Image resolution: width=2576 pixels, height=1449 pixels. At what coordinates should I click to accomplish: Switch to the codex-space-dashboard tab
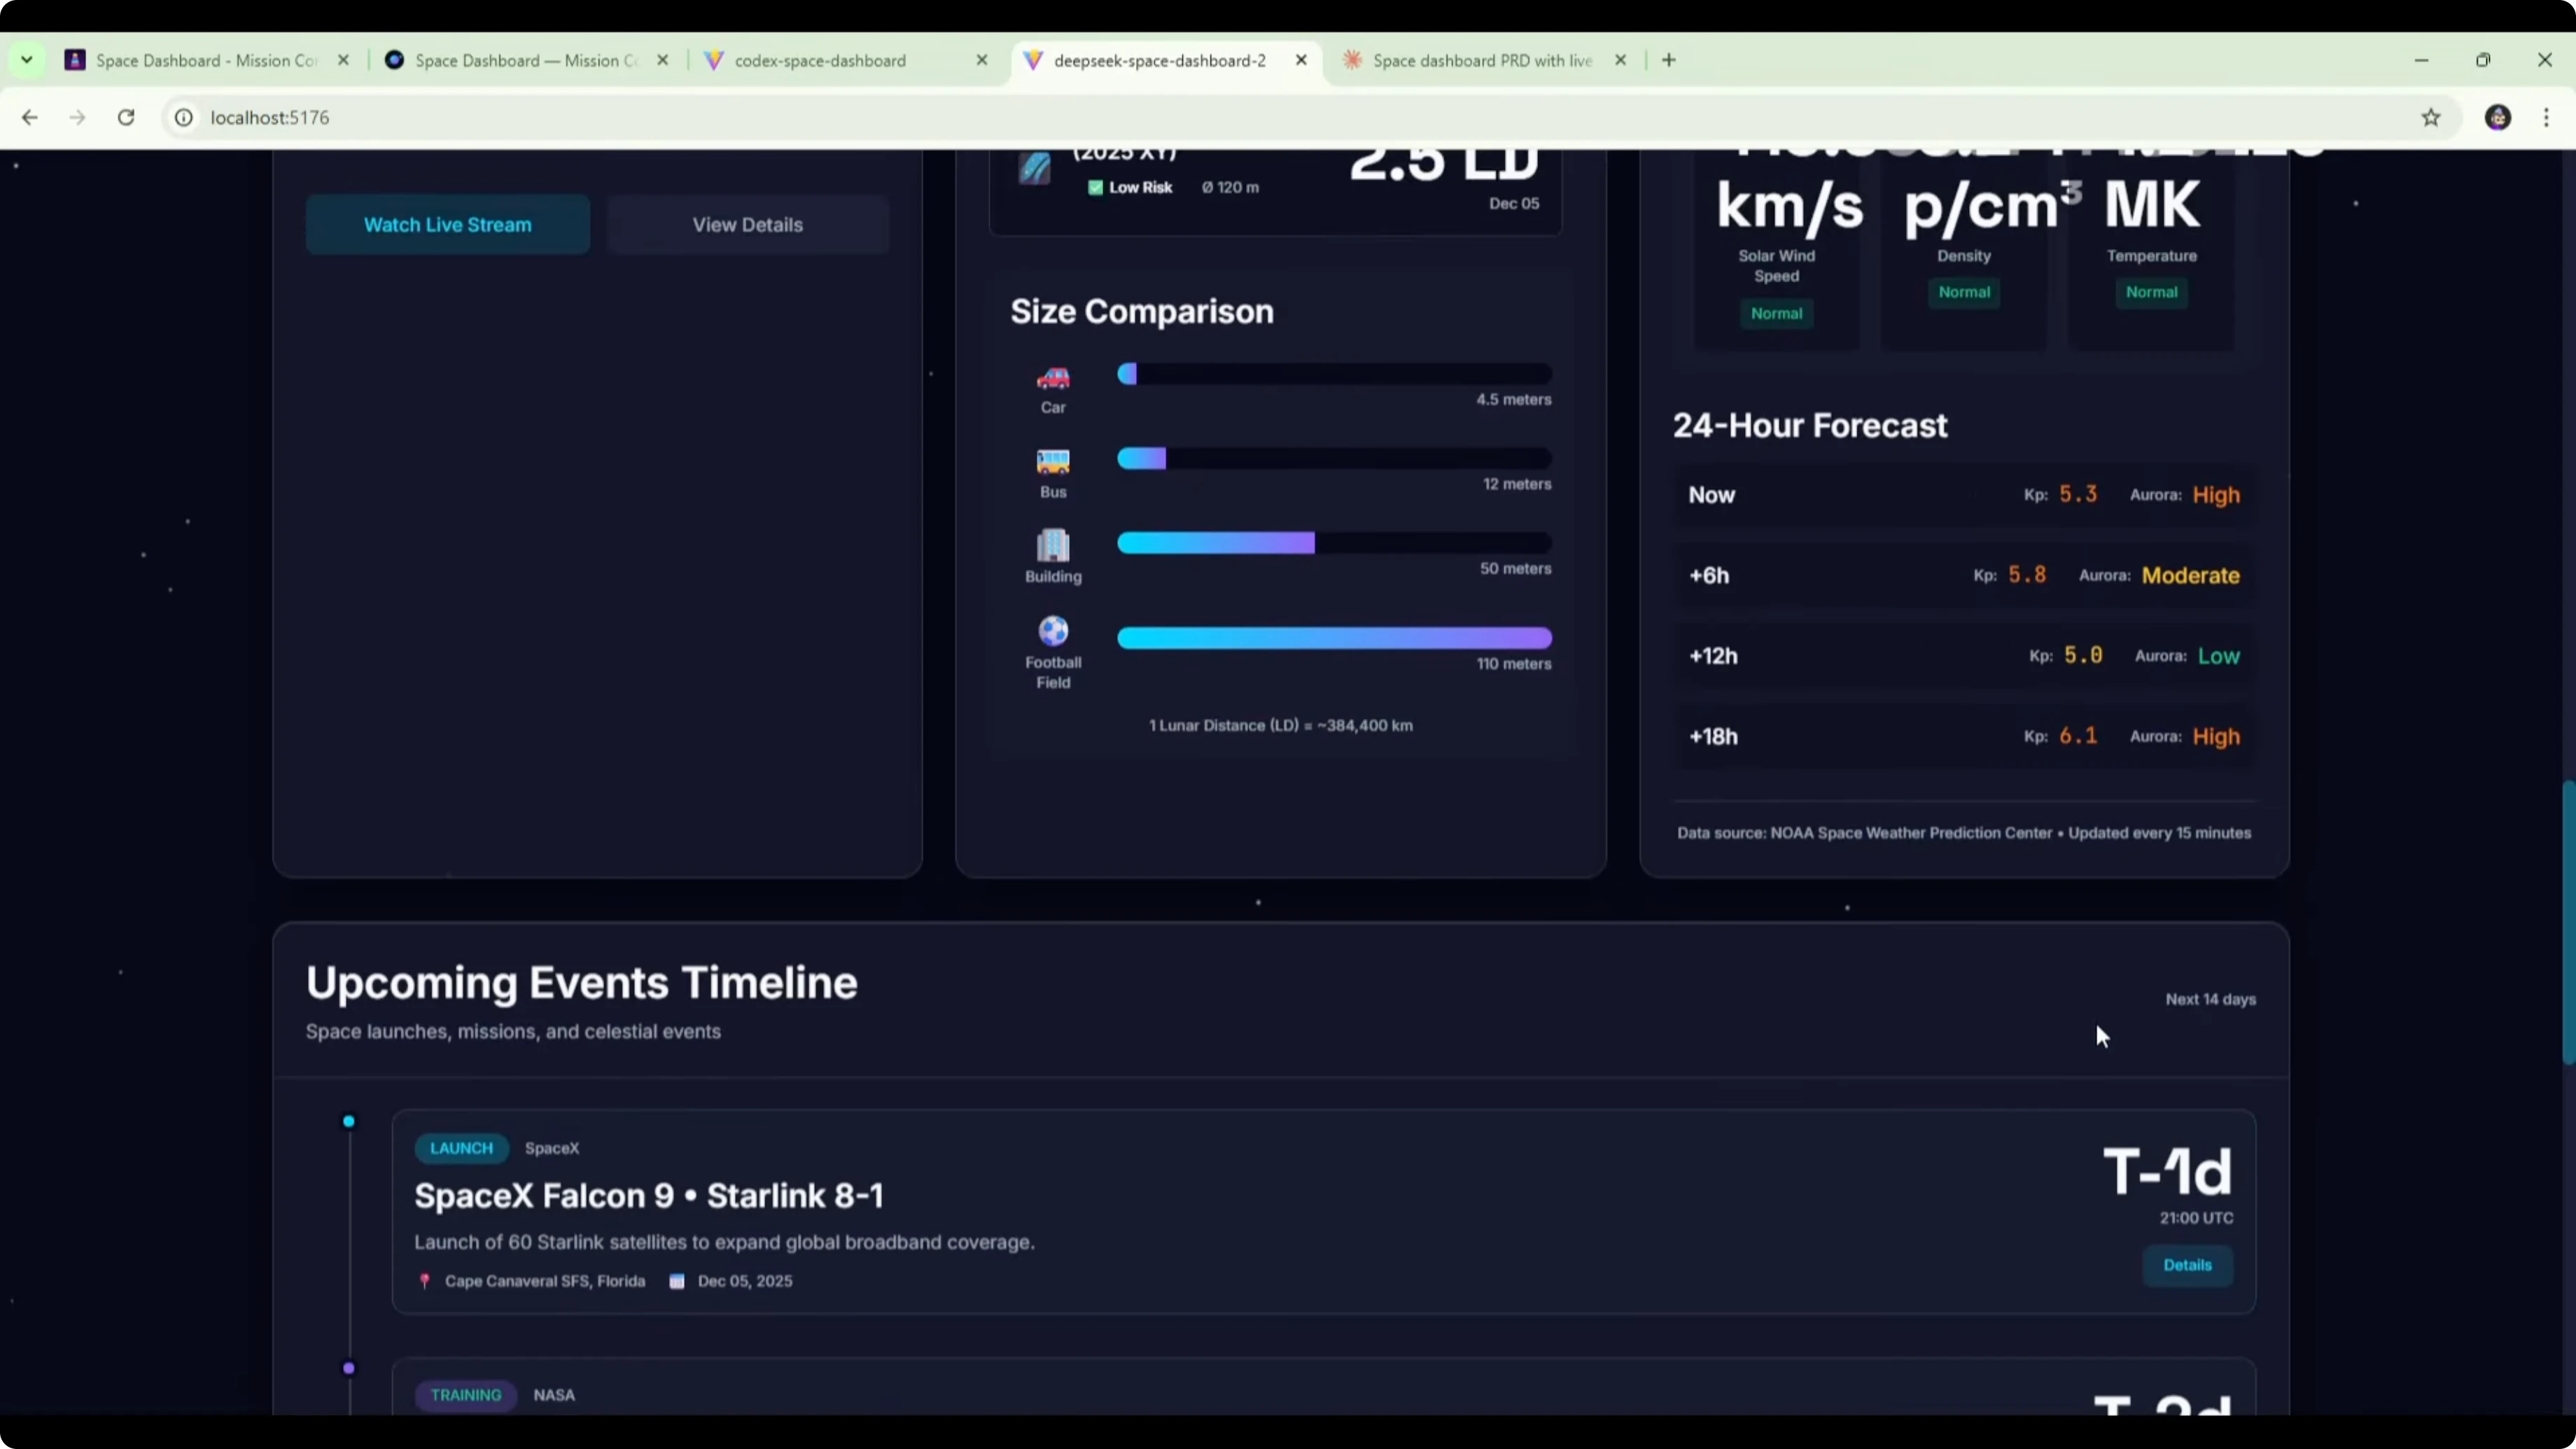(820, 61)
